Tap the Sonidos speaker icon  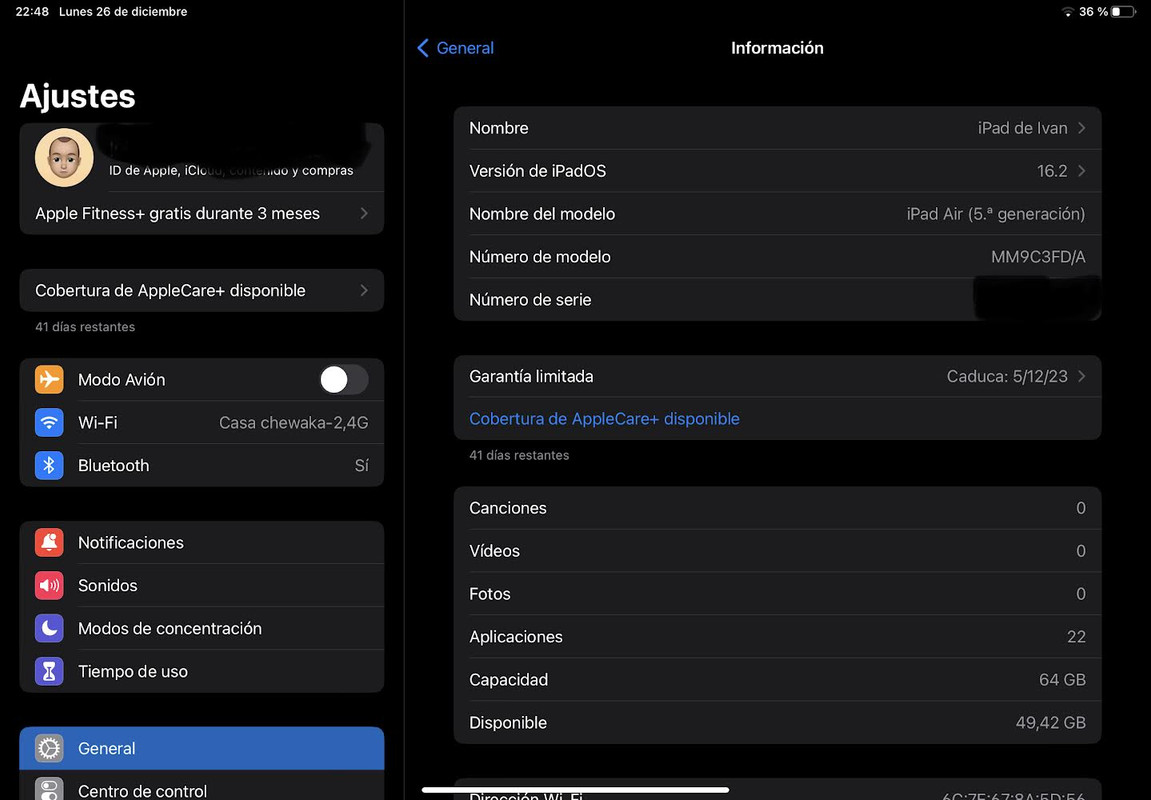[49, 585]
